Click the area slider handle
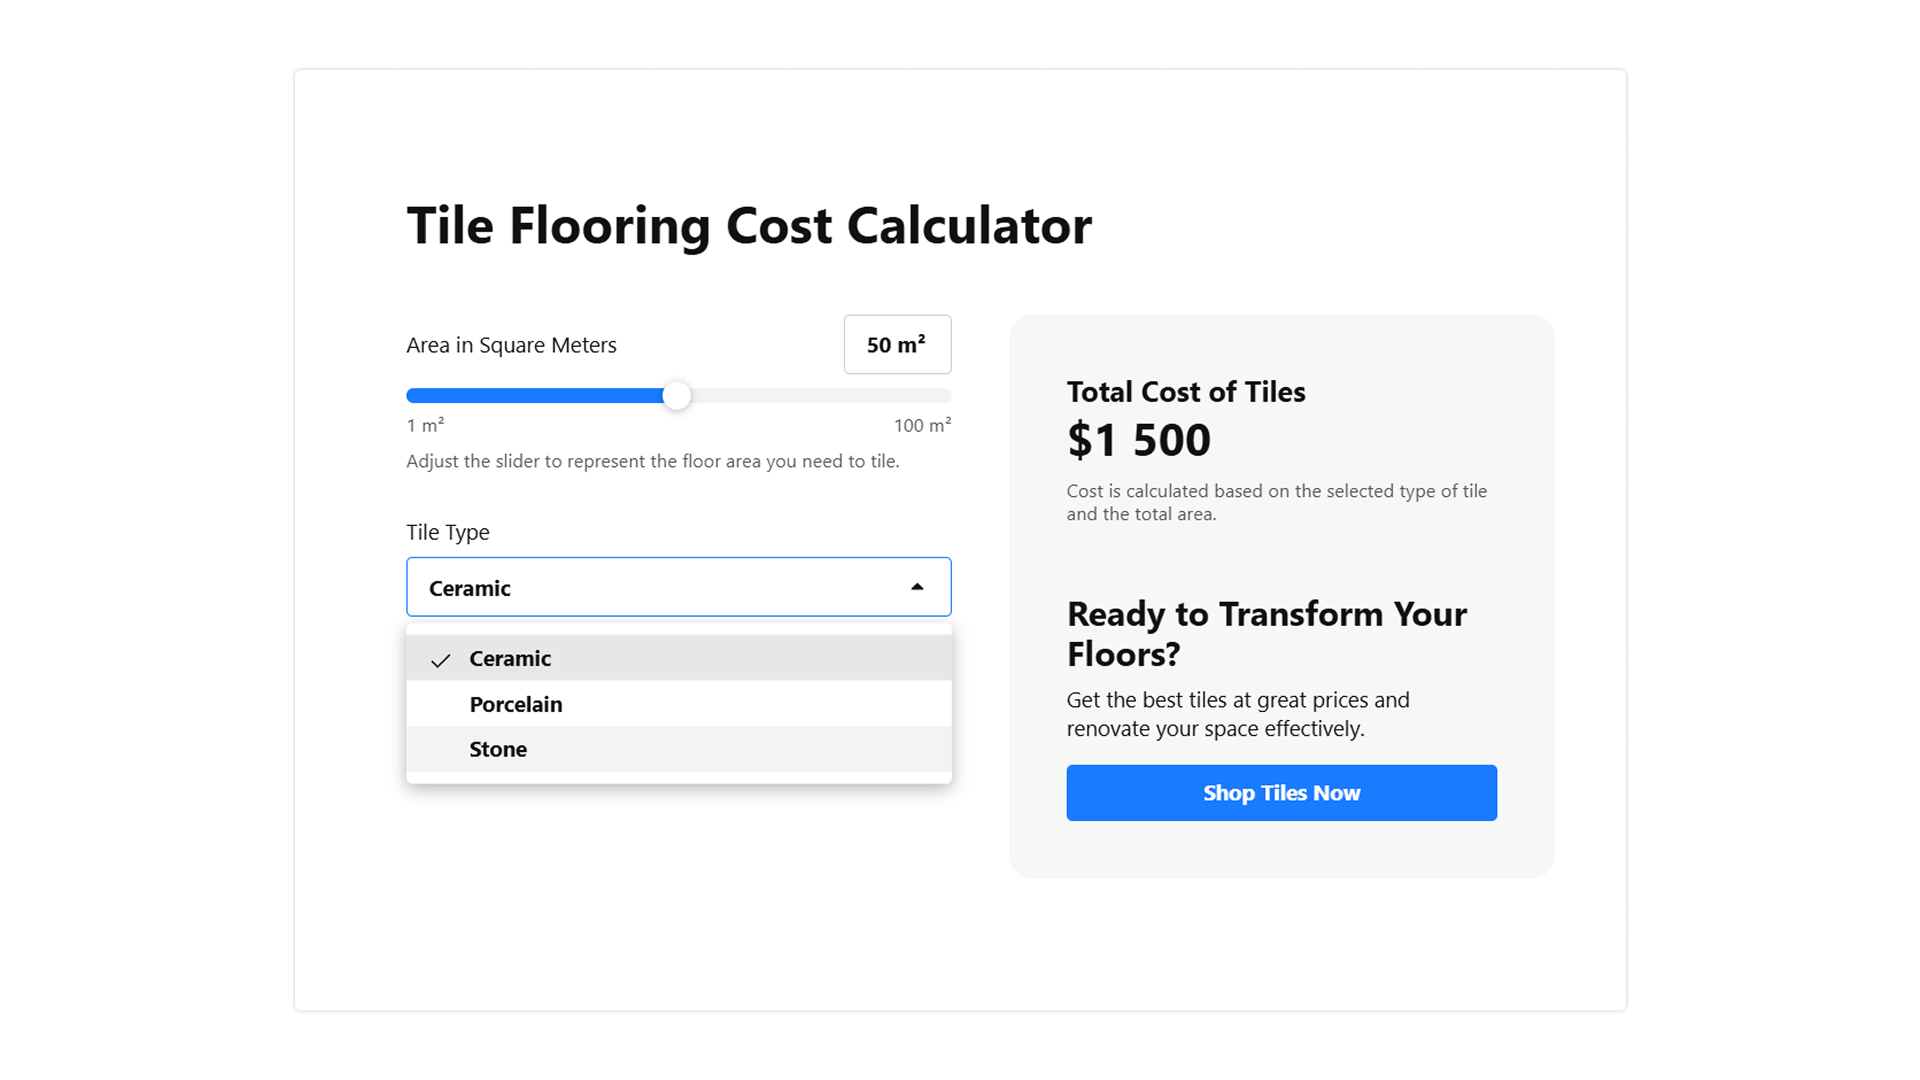Screen dimensions: 1920x1080 click(x=677, y=396)
